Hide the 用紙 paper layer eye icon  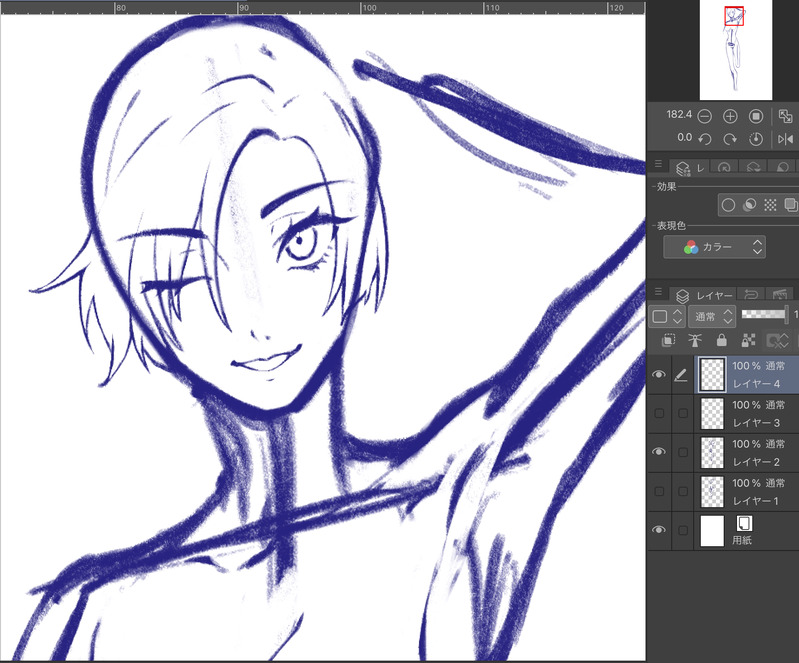coord(659,530)
